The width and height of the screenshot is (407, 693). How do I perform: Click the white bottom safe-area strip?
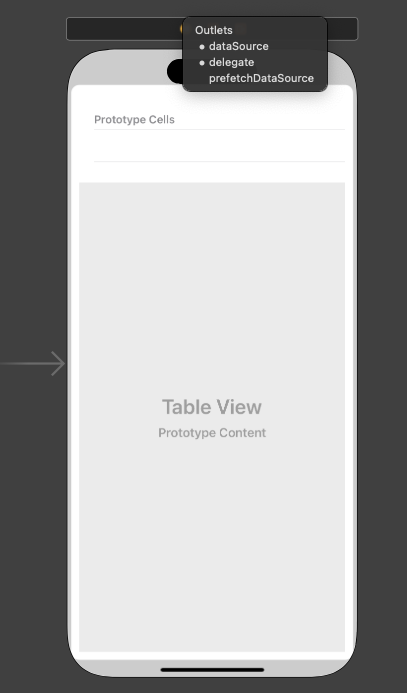coord(212,656)
